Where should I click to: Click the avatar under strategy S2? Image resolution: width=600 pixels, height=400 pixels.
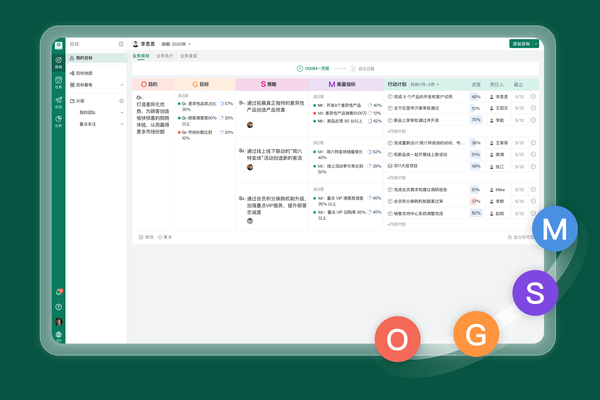pos(250,167)
